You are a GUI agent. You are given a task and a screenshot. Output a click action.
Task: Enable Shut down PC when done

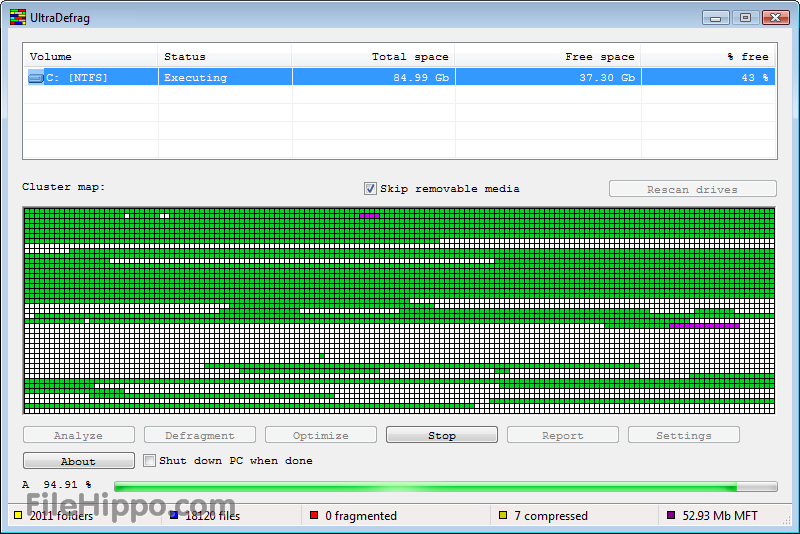[x=149, y=461]
